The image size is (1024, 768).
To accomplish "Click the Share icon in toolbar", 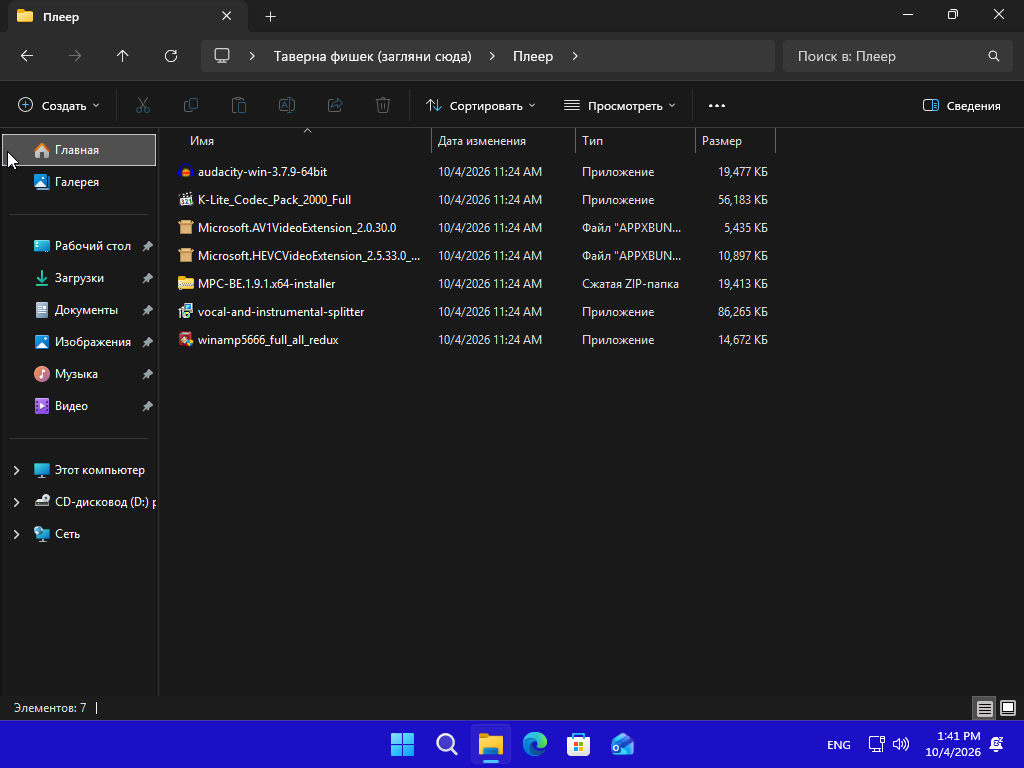I will point(335,105).
